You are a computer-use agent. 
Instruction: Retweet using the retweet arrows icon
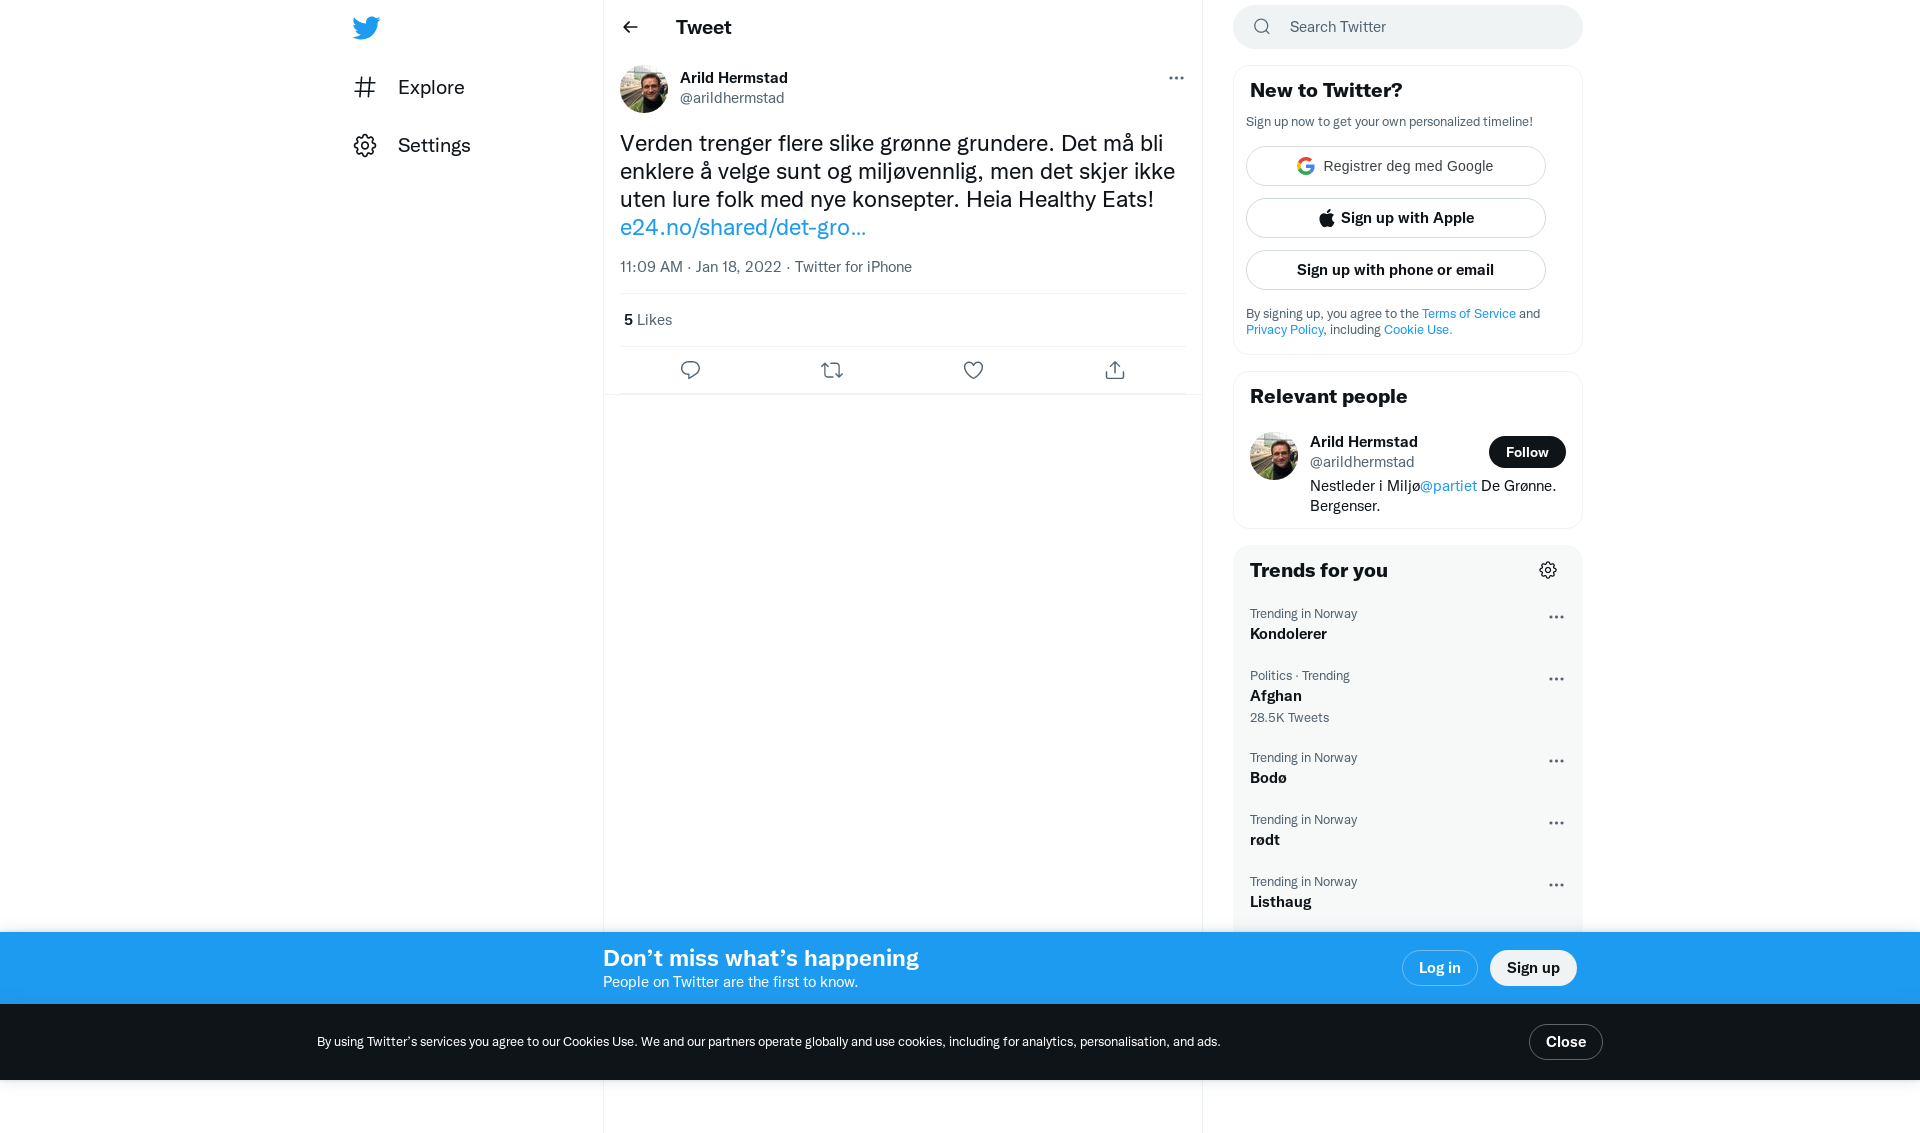click(x=832, y=370)
